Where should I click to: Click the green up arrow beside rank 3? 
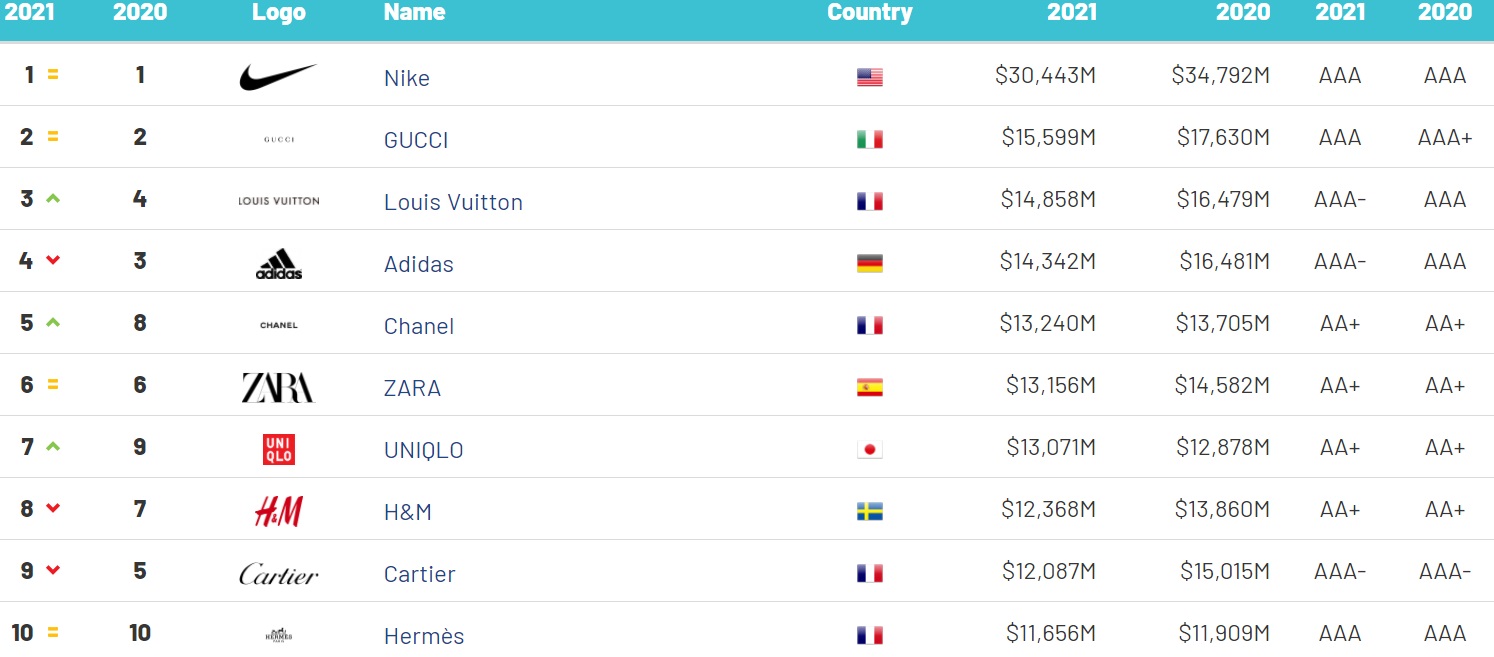[x=53, y=198]
